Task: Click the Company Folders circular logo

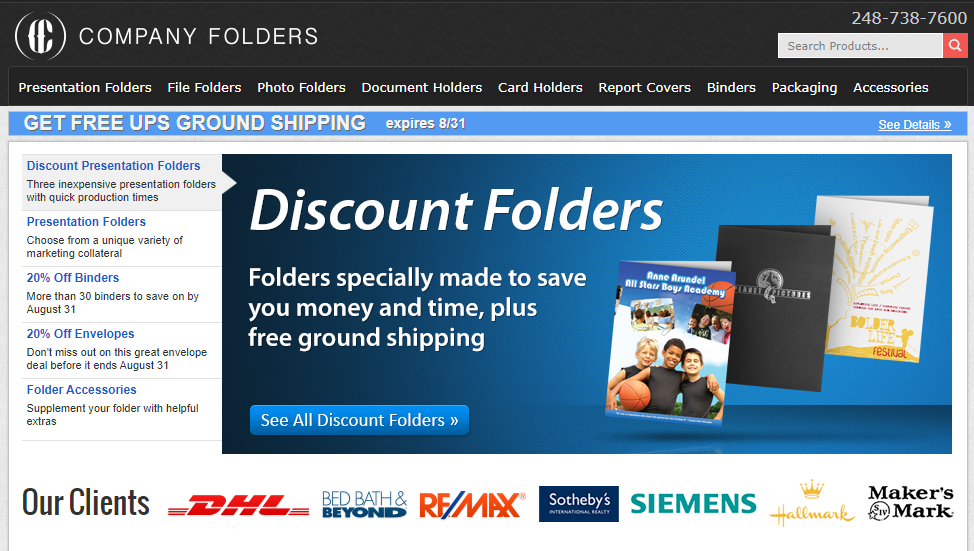Action: (x=40, y=36)
